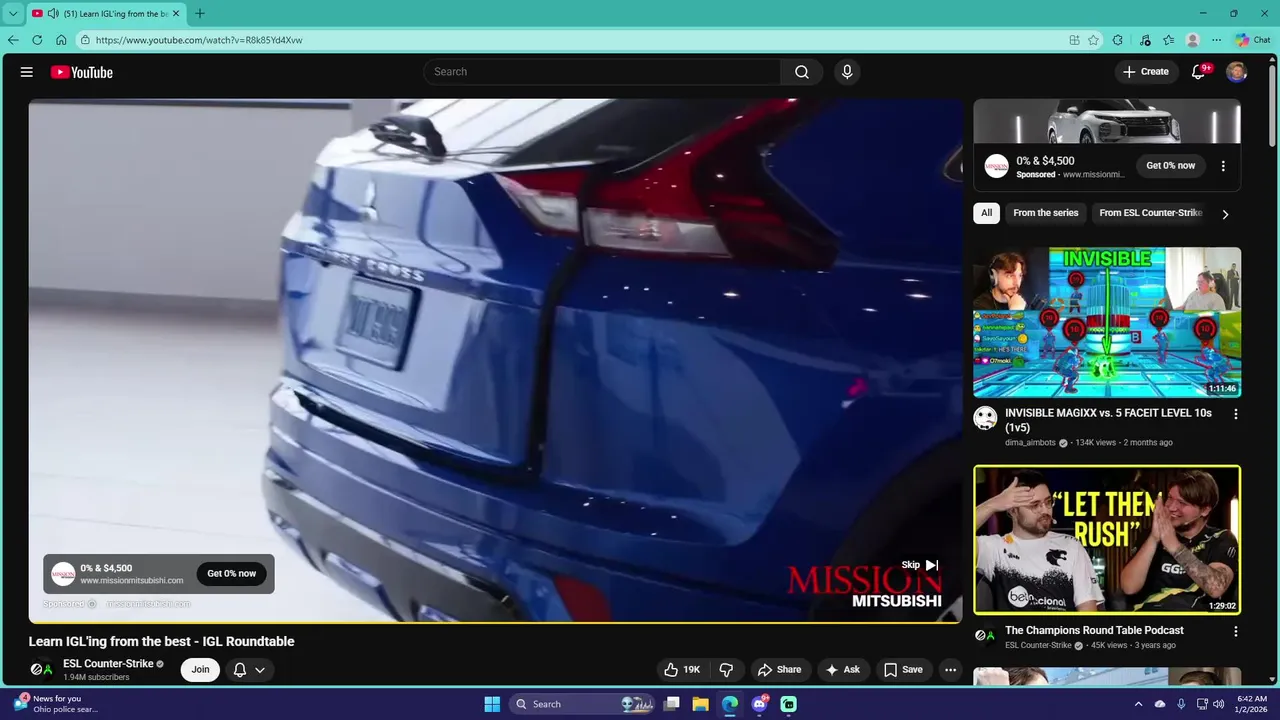Open File Explorer from taskbar
The width and height of the screenshot is (1280, 720).
[x=701, y=704]
